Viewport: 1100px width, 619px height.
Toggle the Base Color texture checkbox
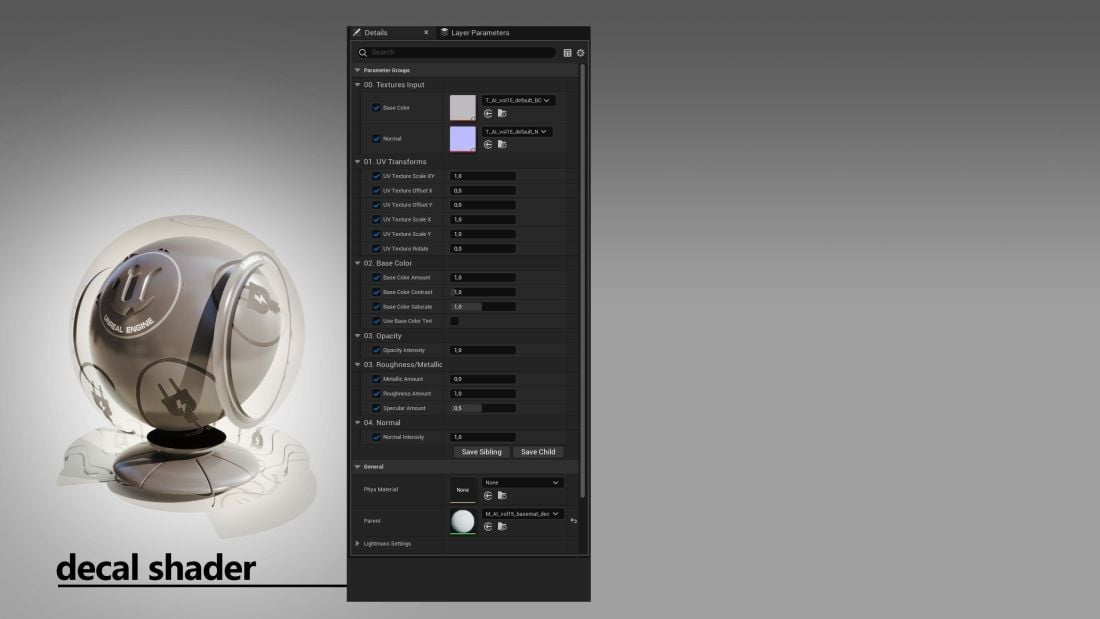(376, 107)
